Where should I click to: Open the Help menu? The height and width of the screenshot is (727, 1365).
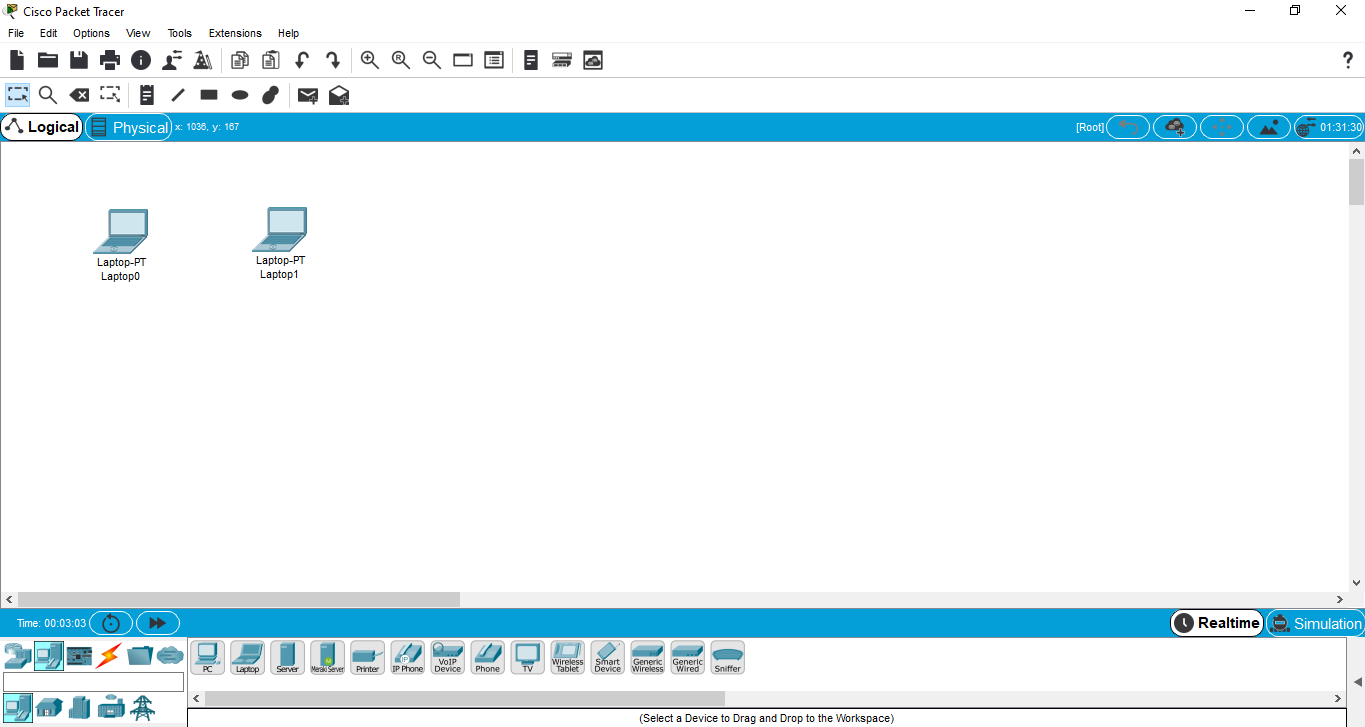pyautogui.click(x=288, y=33)
